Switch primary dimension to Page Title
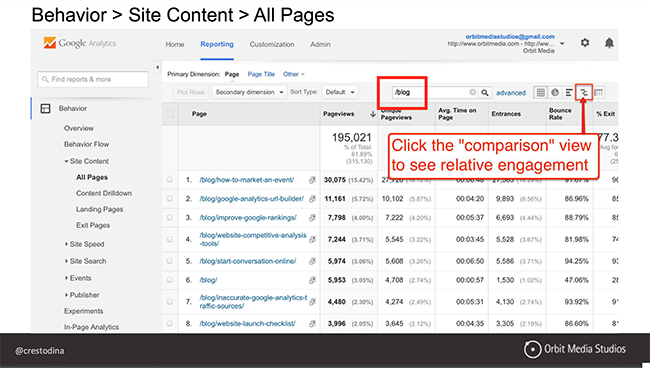This screenshot has width=650, height=368. click(x=261, y=74)
